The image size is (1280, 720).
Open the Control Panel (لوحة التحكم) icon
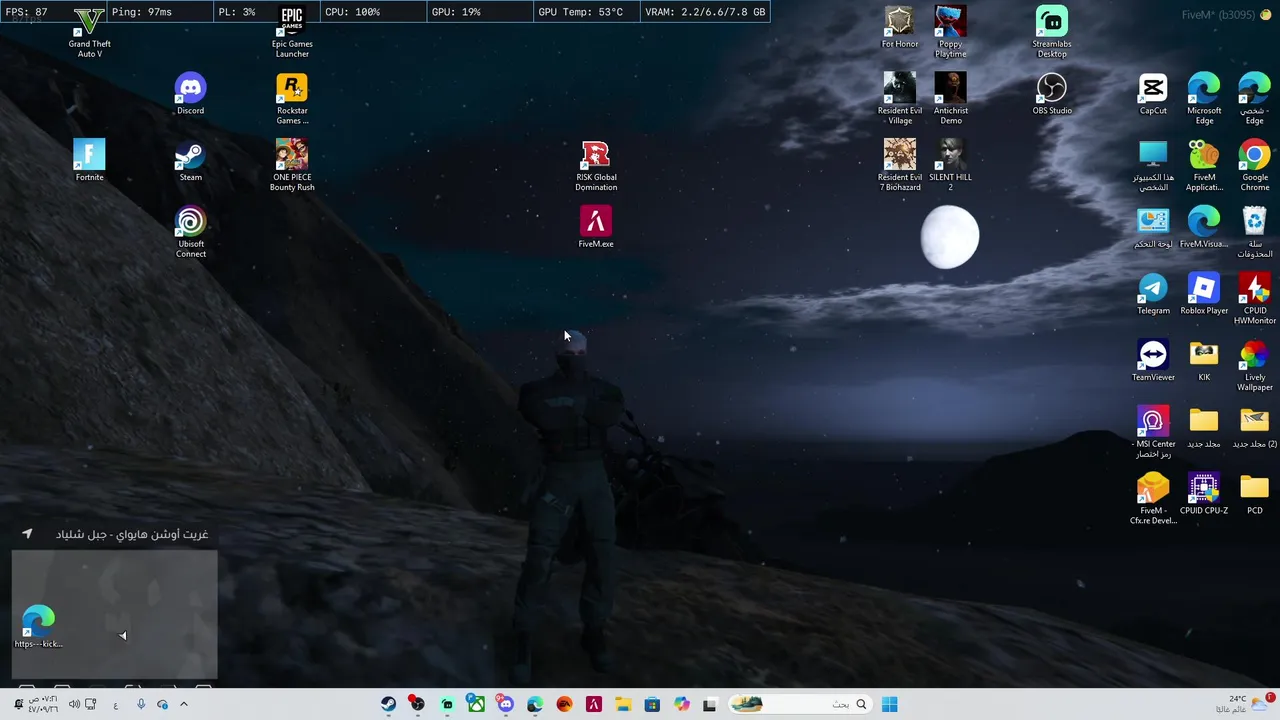pyautogui.click(x=1153, y=227)
